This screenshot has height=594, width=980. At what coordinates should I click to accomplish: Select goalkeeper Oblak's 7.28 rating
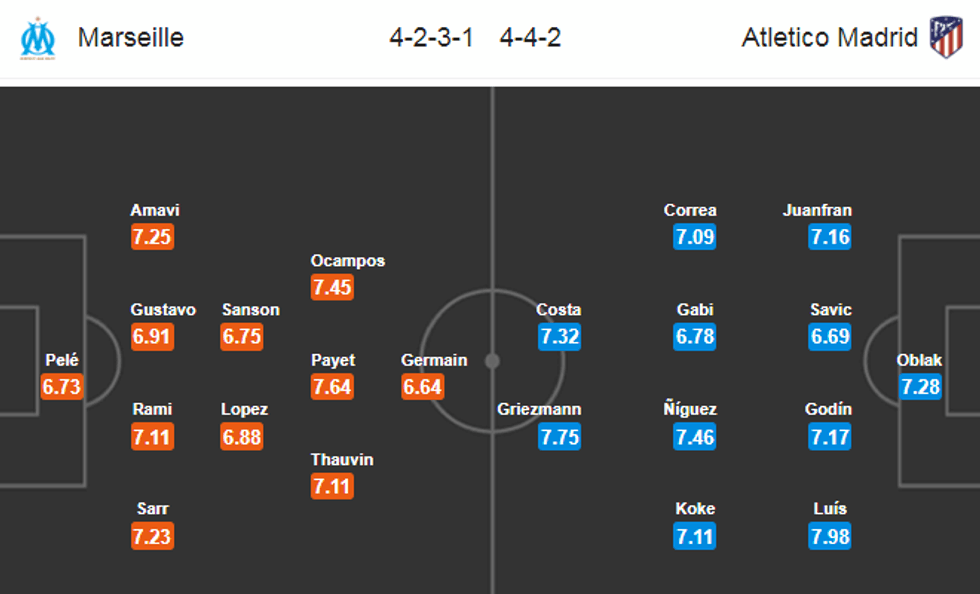(x=920, y=387)
